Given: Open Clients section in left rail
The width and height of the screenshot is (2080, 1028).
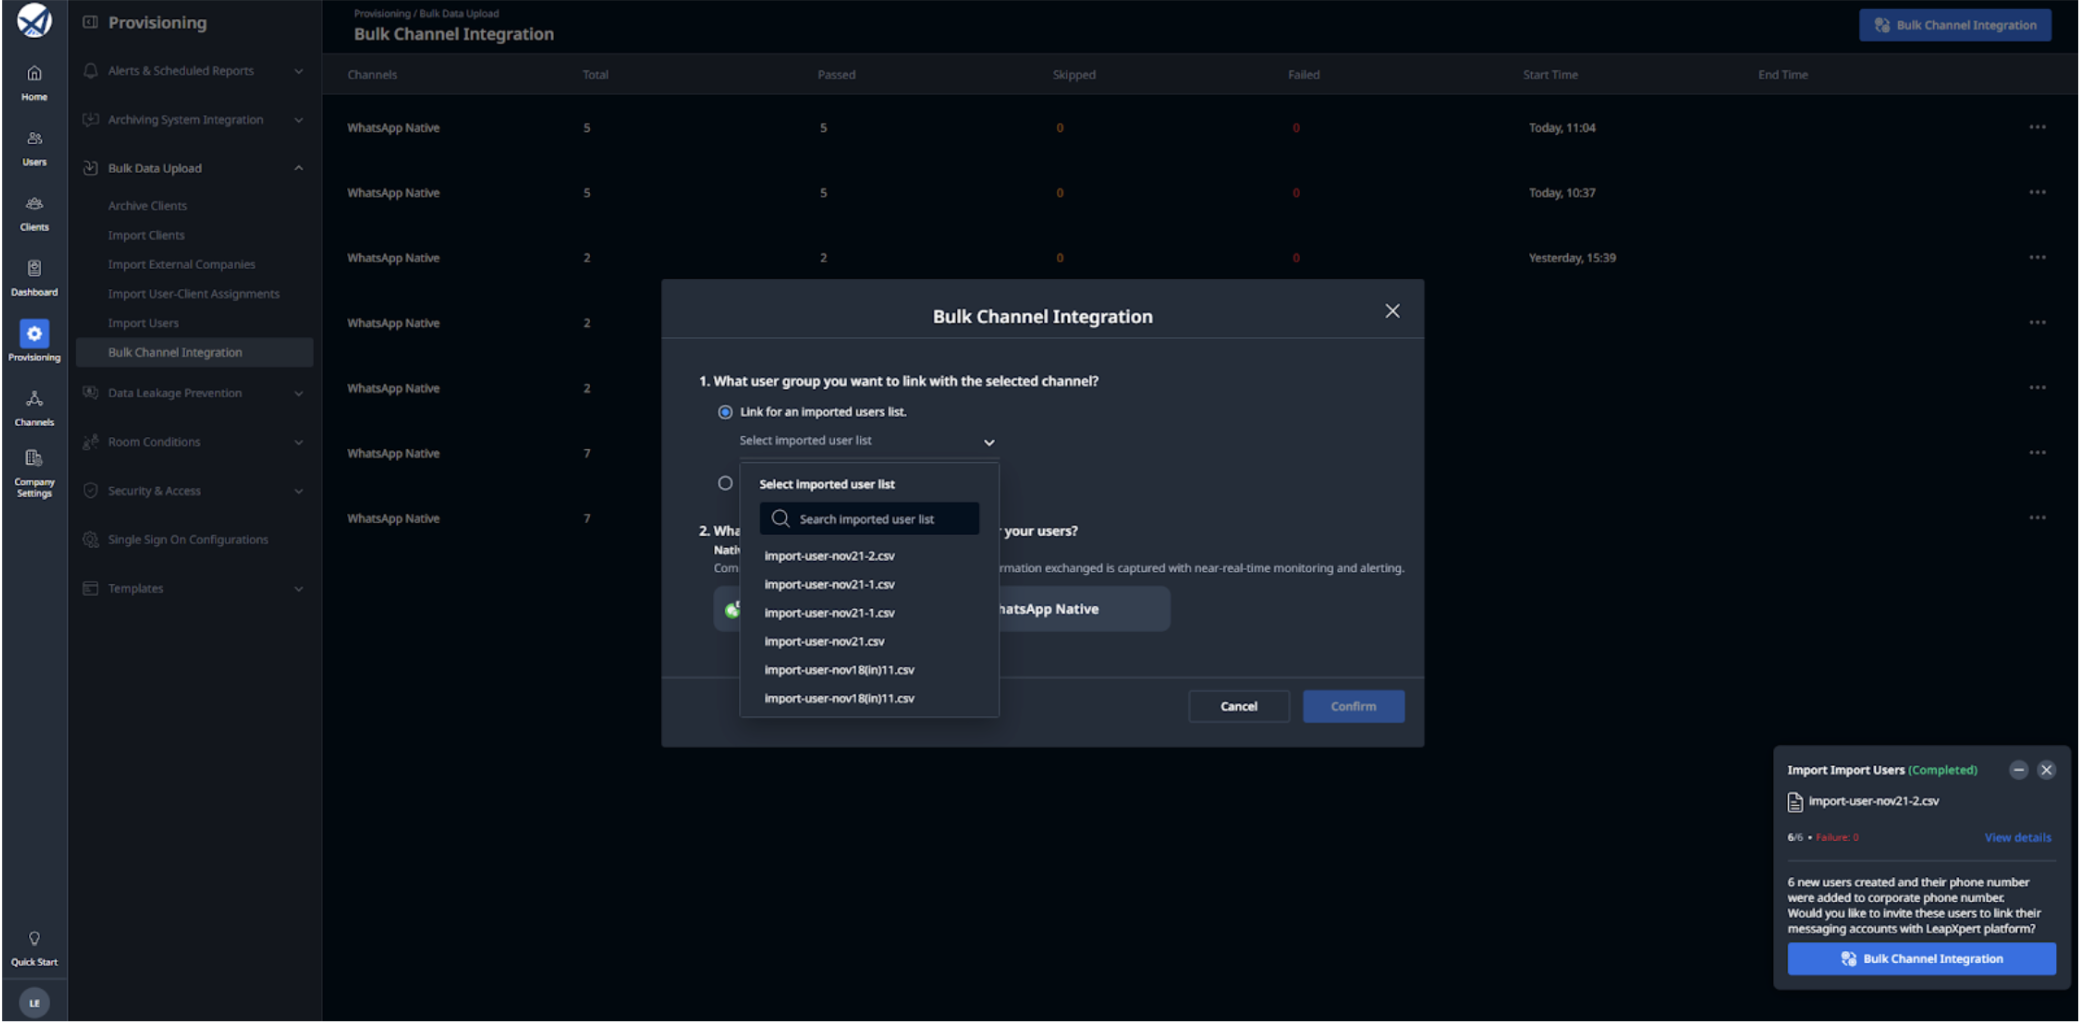Looking at the screenshot, I should [x=34, y=213].
